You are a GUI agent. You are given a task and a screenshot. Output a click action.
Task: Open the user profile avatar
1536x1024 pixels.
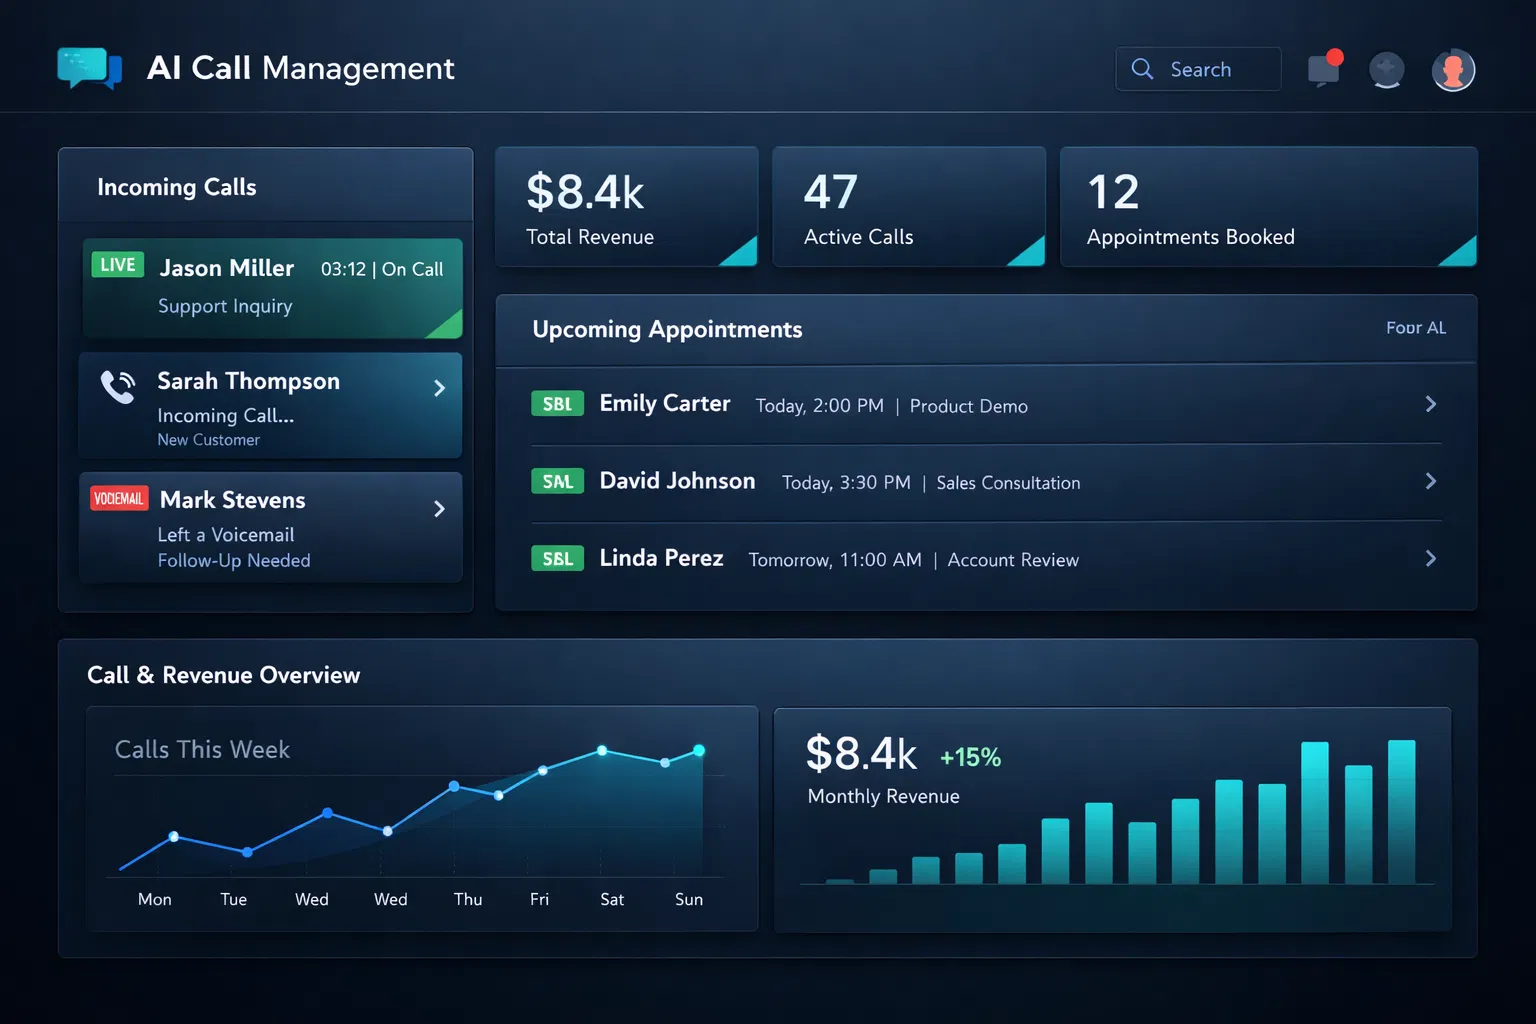click(1453, 69)
